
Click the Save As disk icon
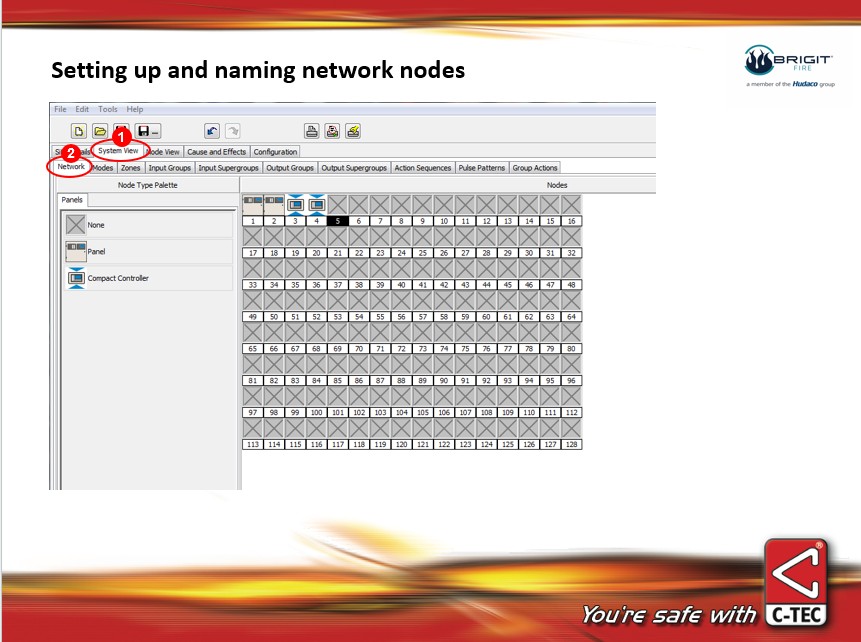click(x=147, y=131)
